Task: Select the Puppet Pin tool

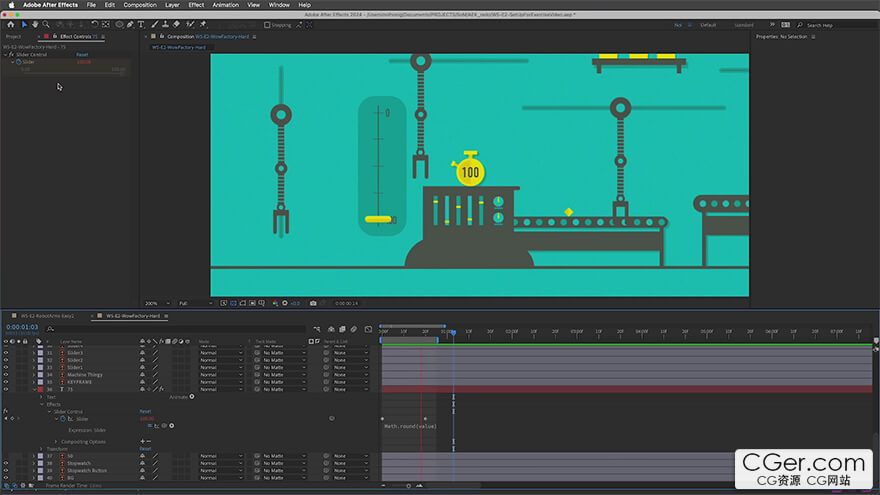Action: point(203,24)
